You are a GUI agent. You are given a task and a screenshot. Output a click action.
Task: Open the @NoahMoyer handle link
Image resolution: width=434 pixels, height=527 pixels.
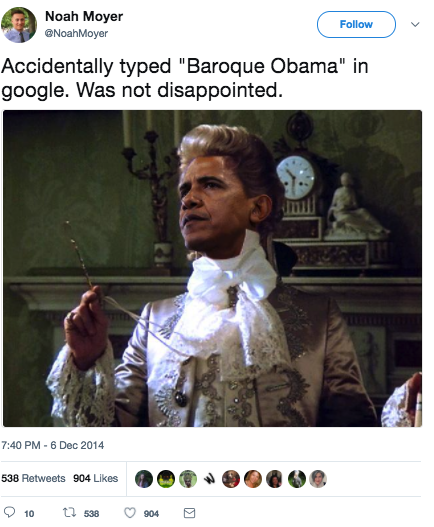click(76, 33)
